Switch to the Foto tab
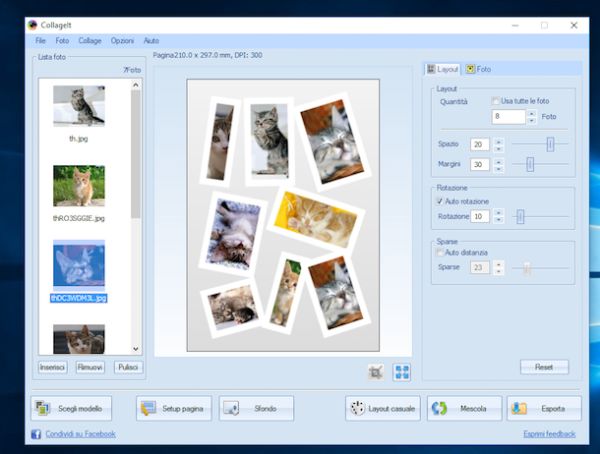 (x=478, y=69)
